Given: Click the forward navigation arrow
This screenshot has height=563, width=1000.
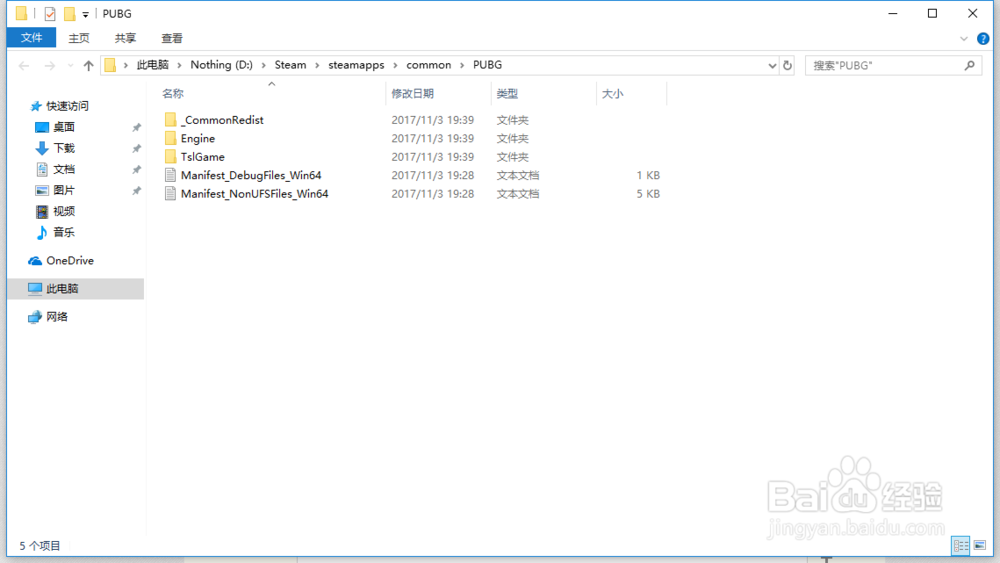Looking at the screenshot, I should pyautogui.click(x=50, y=65).
